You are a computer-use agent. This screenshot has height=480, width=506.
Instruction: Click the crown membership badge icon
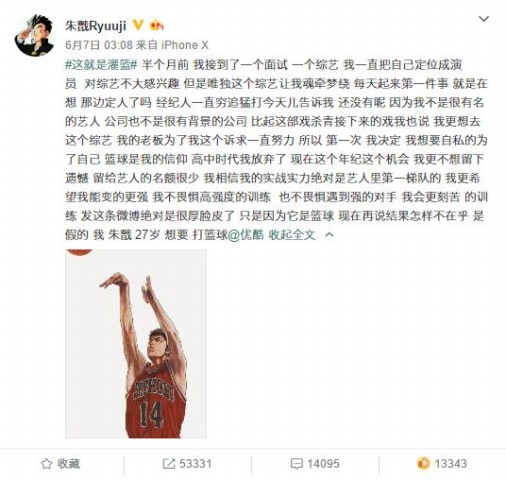pyautogui.click(x=156, y=25)
